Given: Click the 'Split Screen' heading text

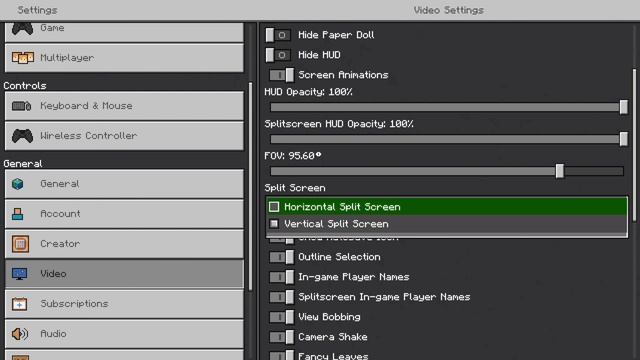Looking at the screenshot, I should point(295,188).
